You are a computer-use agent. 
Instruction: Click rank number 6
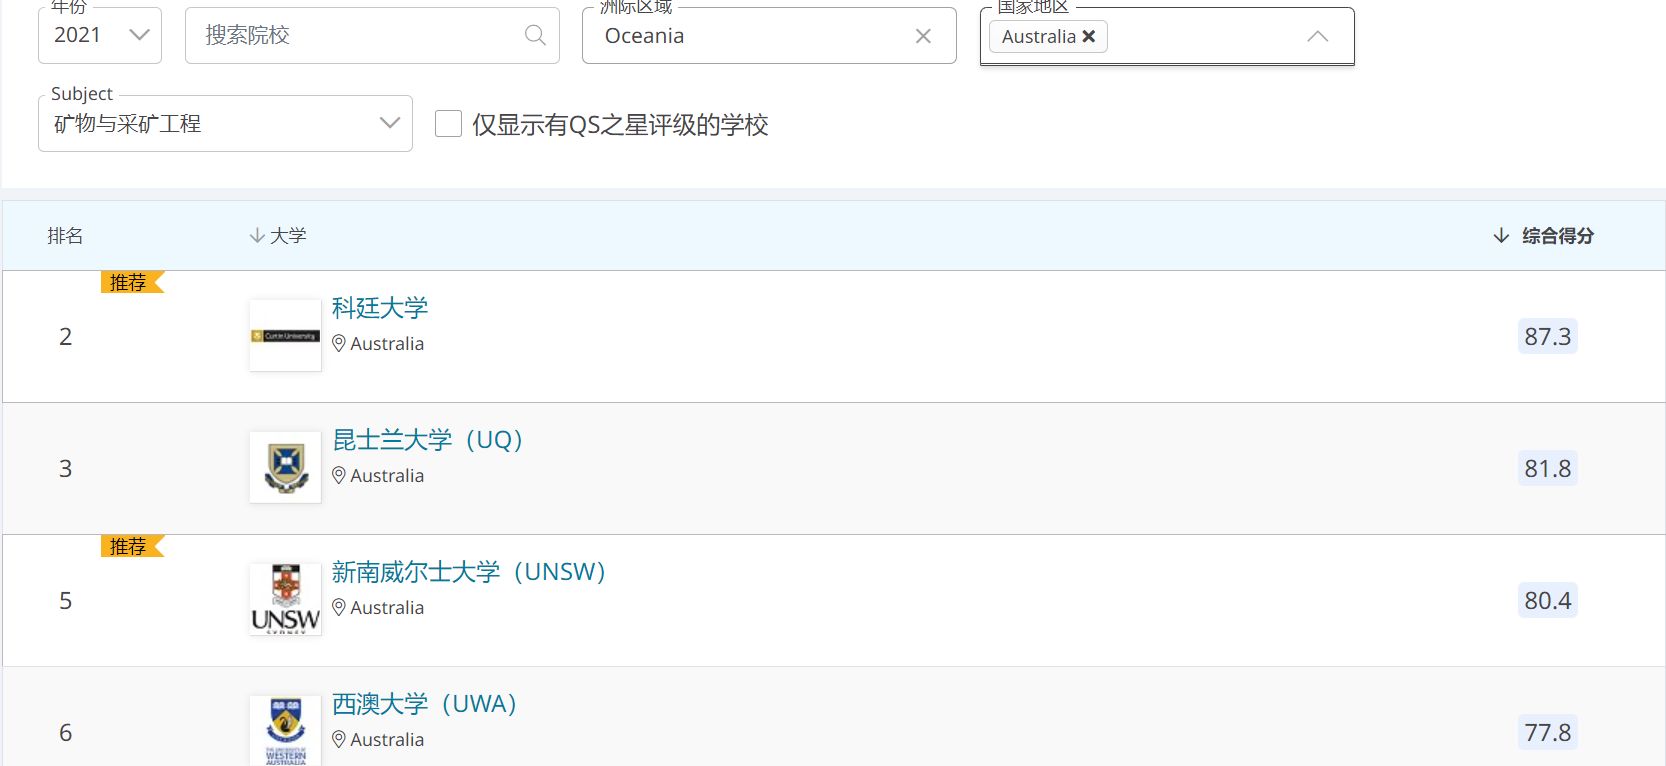coord(65,732)
